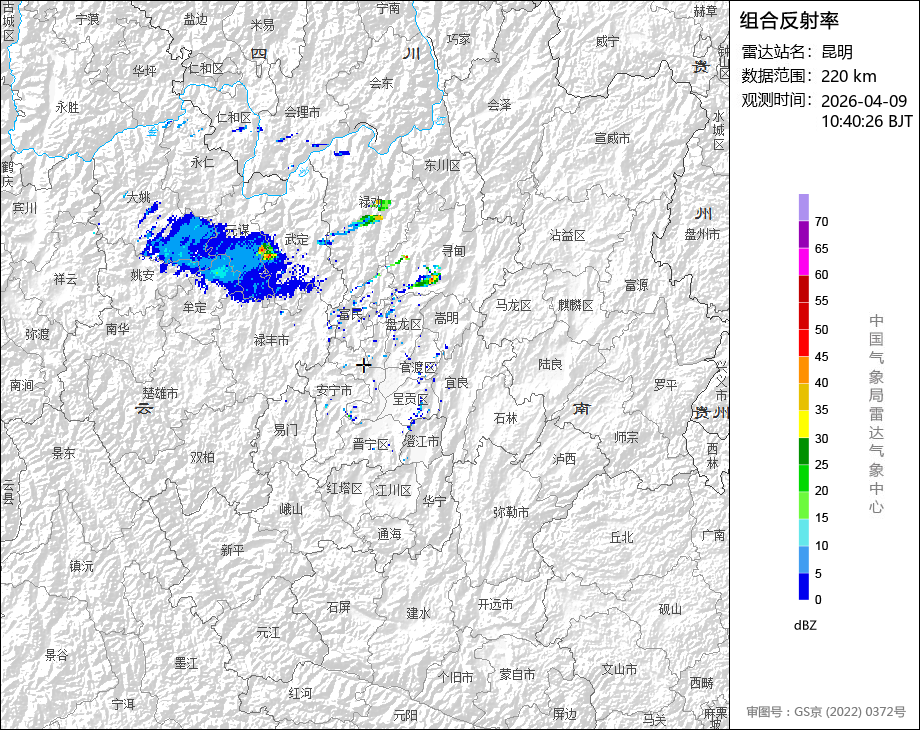Viewport: 920px width, 730px height.
Task: Click the radar station name 昆明
Action: [x=837, y=52]
